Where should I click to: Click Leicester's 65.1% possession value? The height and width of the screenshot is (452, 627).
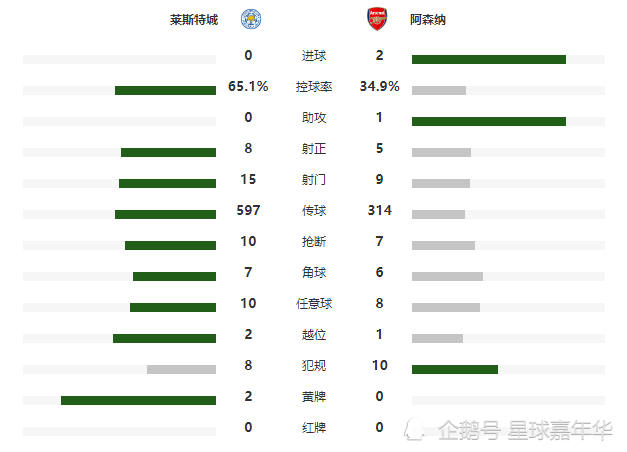(x=248, y=86)
